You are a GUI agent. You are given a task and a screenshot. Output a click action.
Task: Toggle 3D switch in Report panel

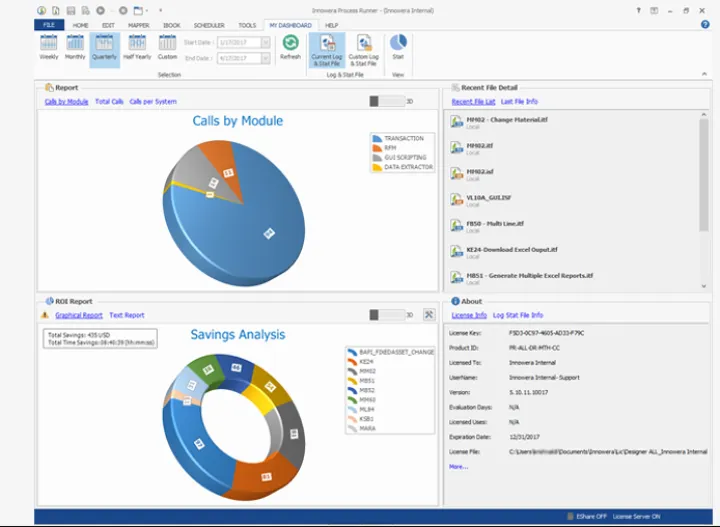(x=387, y=101)
